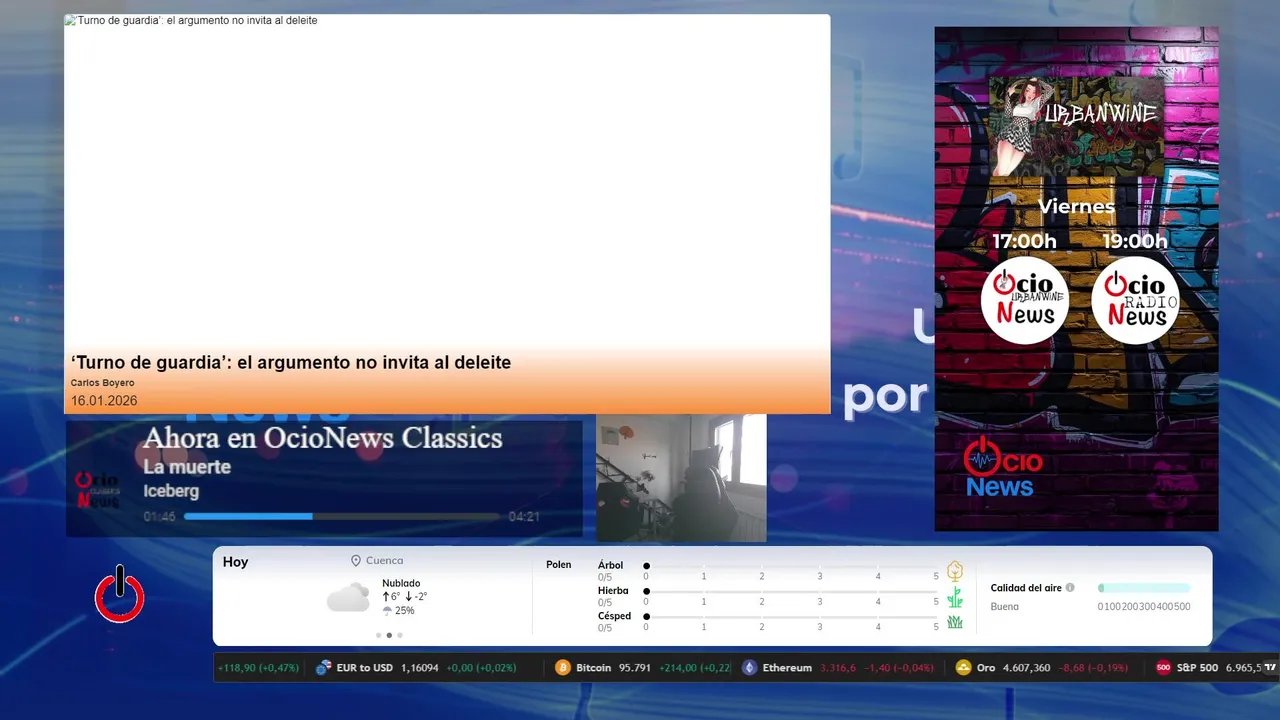Click the article date 16.01.2026

click(104, 401)
